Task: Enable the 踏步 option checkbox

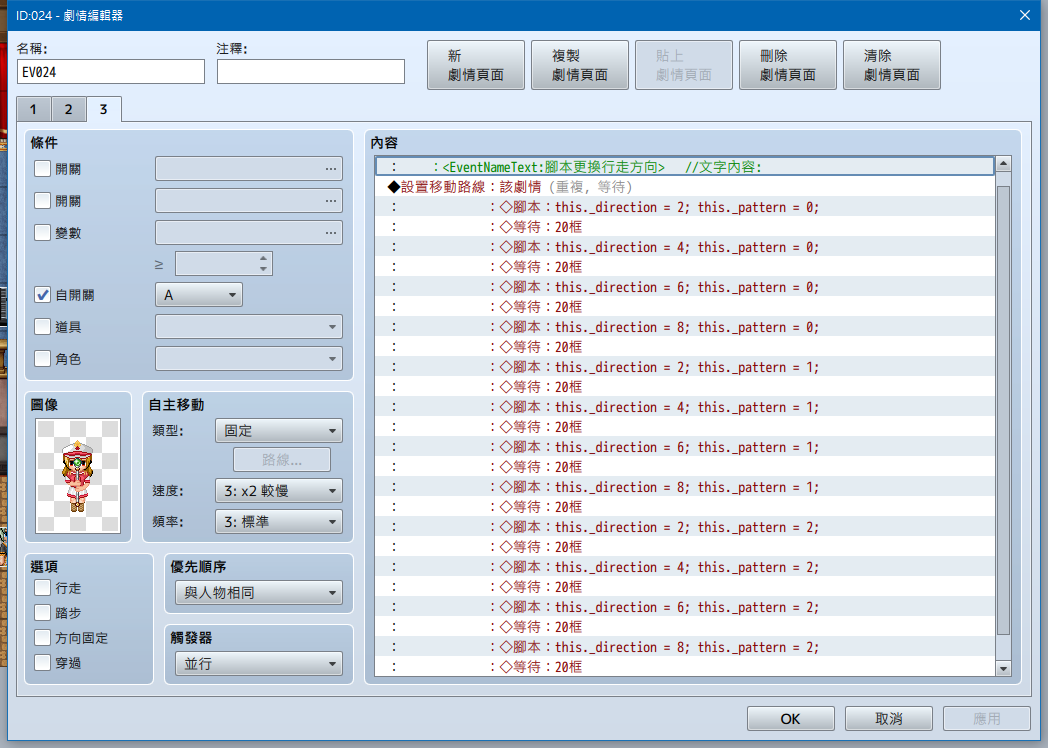Action: [42, 612]
